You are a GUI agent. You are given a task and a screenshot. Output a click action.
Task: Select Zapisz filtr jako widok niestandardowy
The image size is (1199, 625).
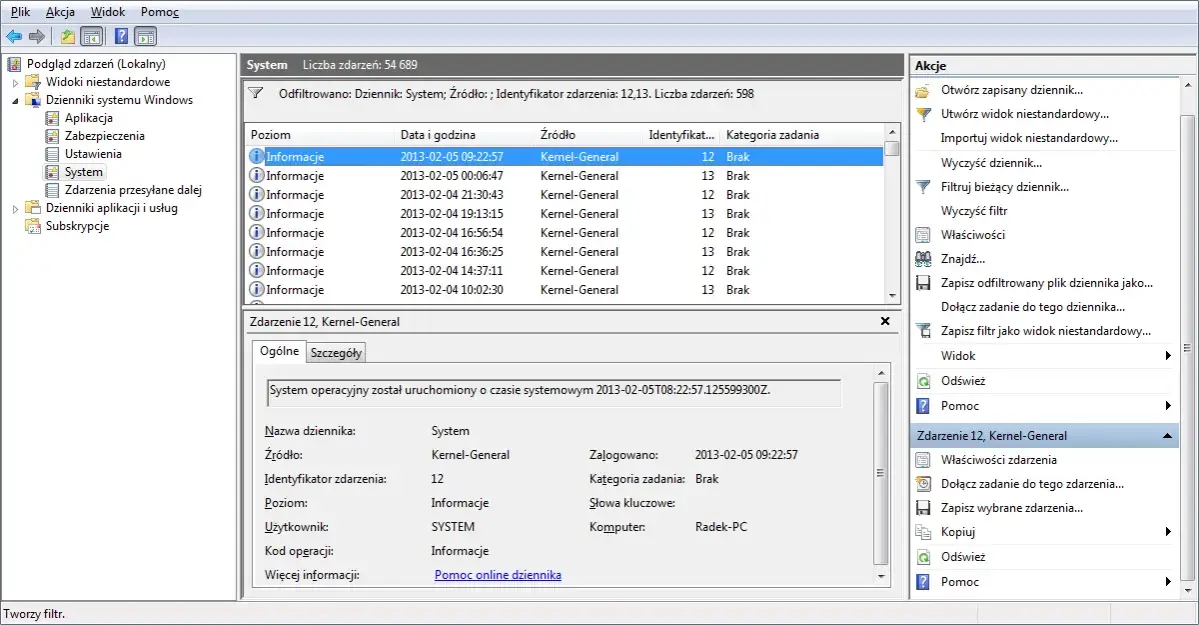1045,331
